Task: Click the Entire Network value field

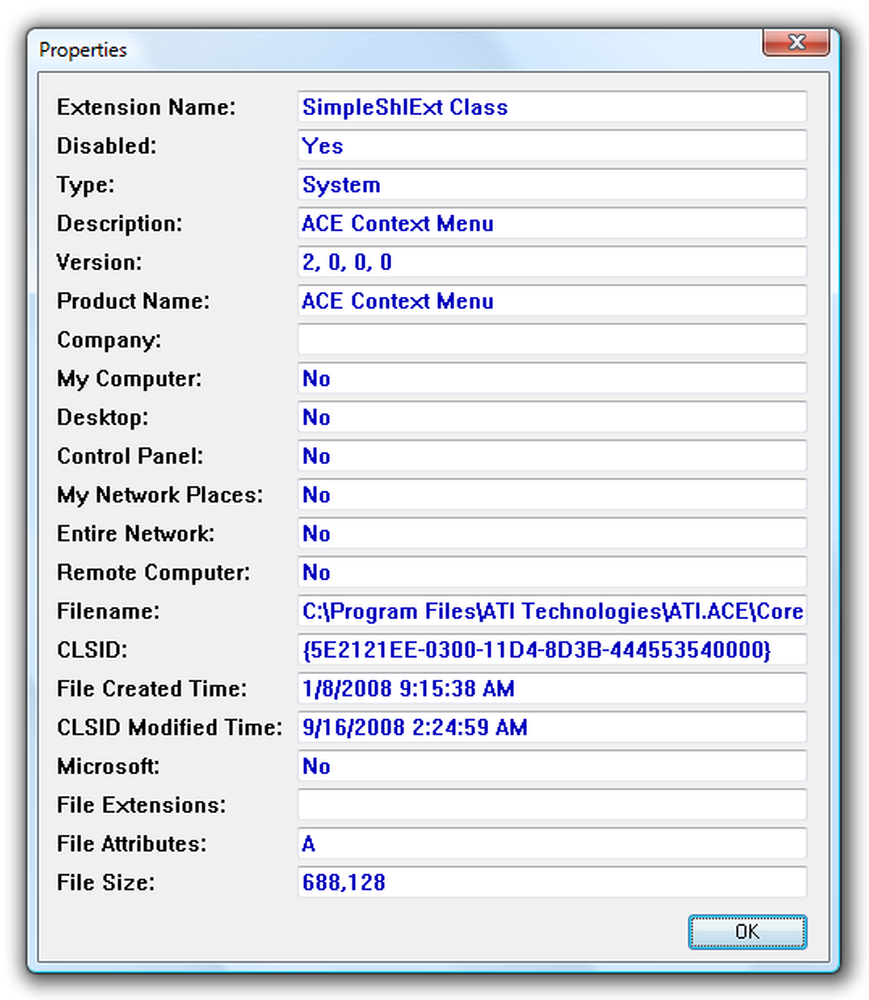Action: pyautogui.click(x=552, y=534)
